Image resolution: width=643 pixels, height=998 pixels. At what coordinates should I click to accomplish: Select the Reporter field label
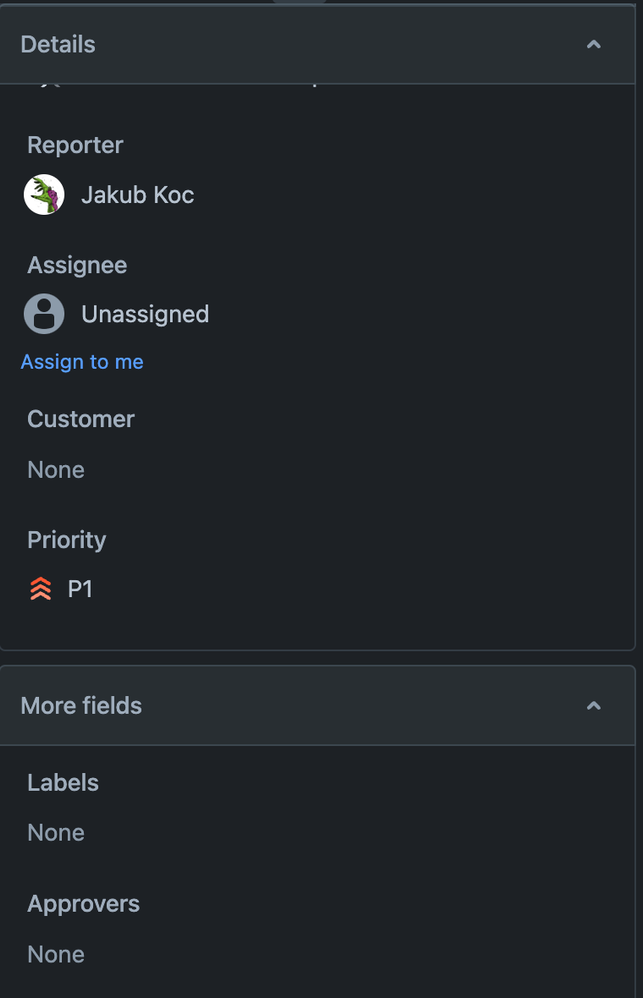[x=74, y=145]
